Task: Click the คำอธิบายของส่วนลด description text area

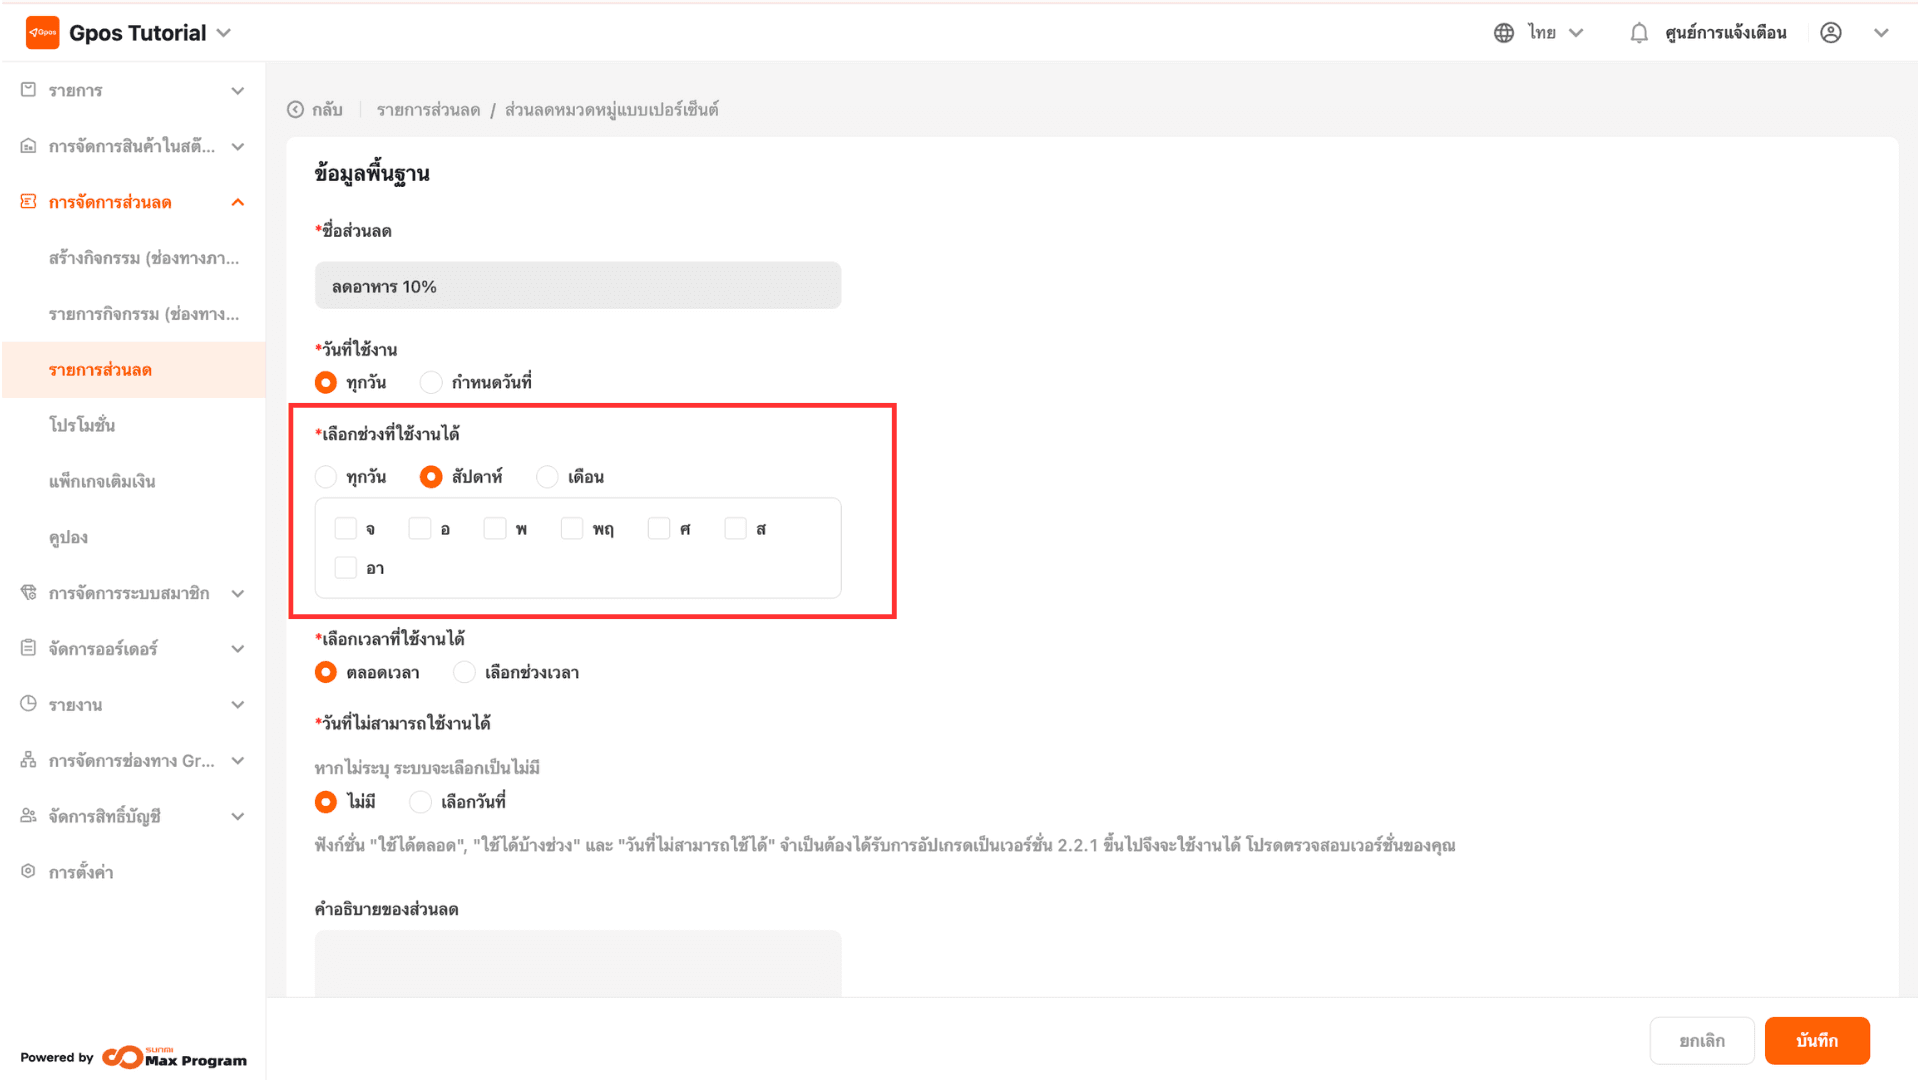Action: [x=578, y=962]
